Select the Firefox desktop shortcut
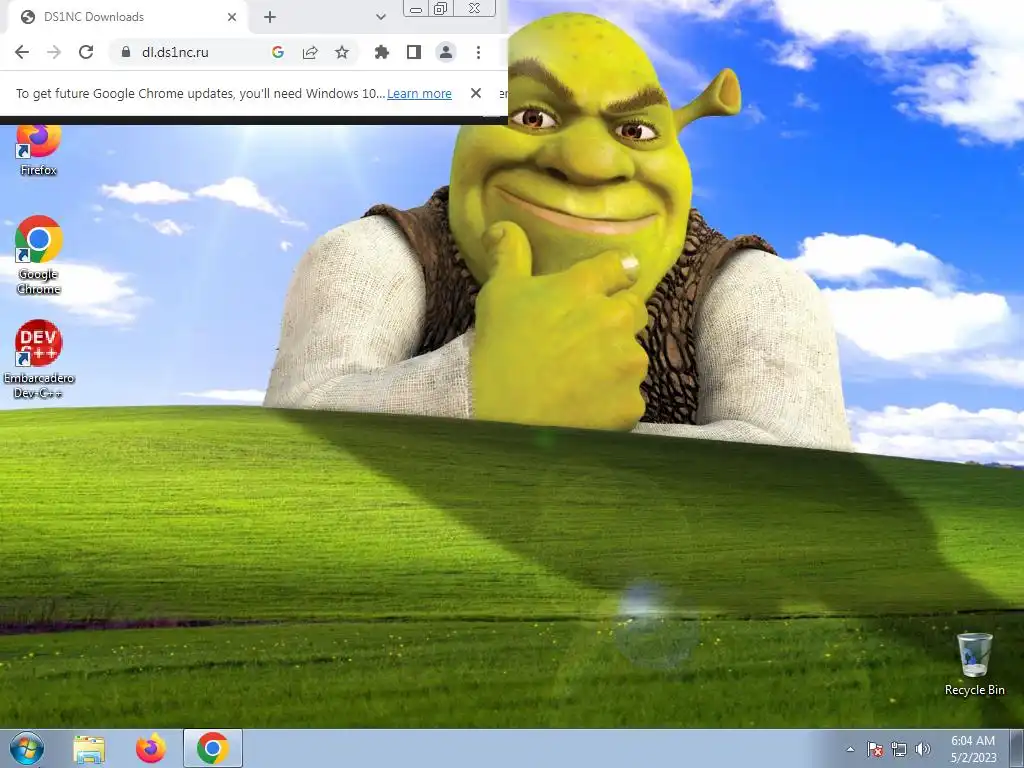 38,152
